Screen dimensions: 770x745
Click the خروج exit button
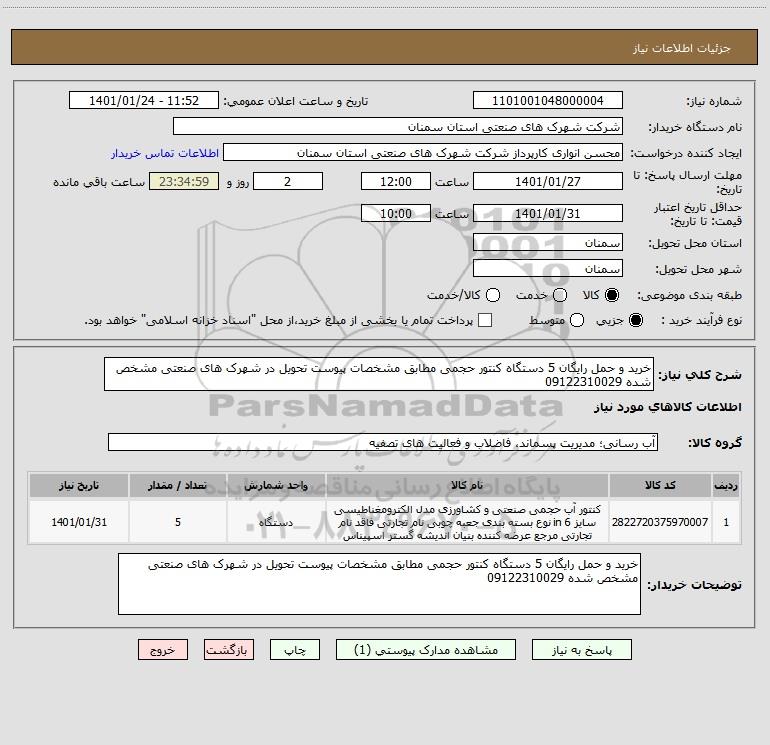pos(163,650)
